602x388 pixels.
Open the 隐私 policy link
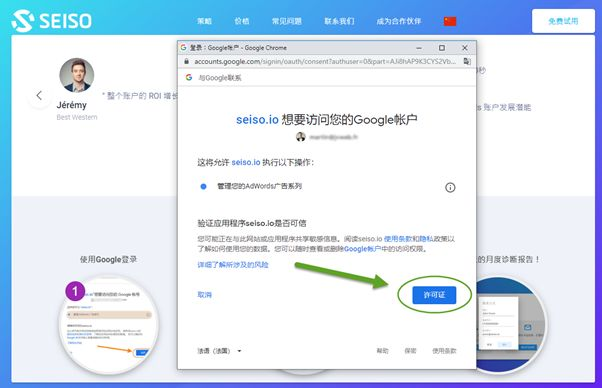[x=426, y=239]
